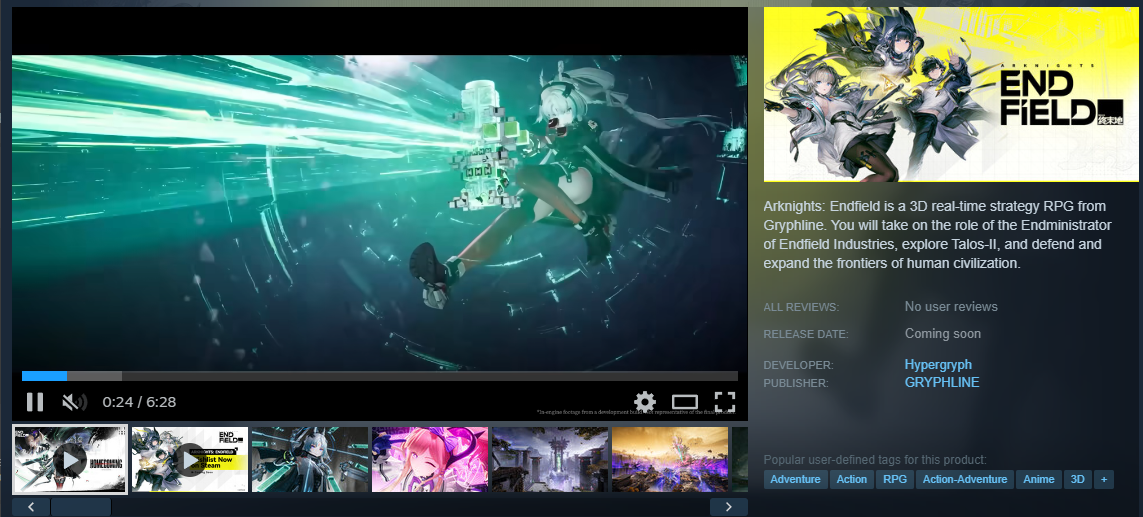Open the golden landscape screenshot thumbnail

[x=670, y=459]
